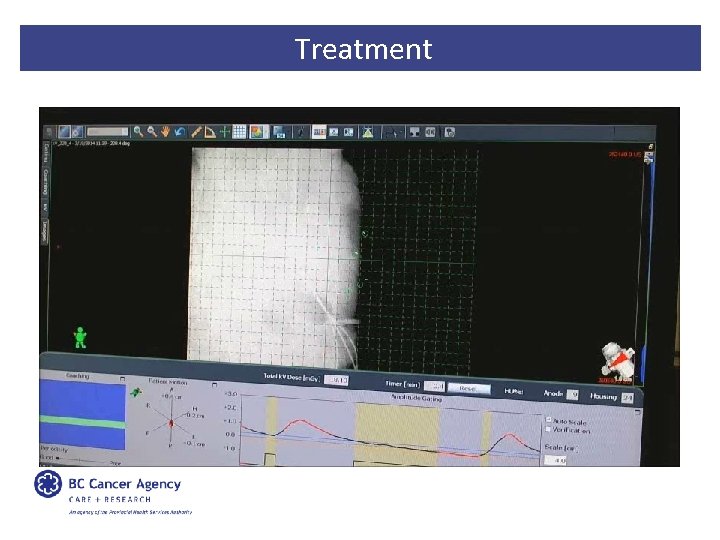Select the ruler distance measurement tool
This screenshot has height=540, width=720.
click(x=196, y=132)
